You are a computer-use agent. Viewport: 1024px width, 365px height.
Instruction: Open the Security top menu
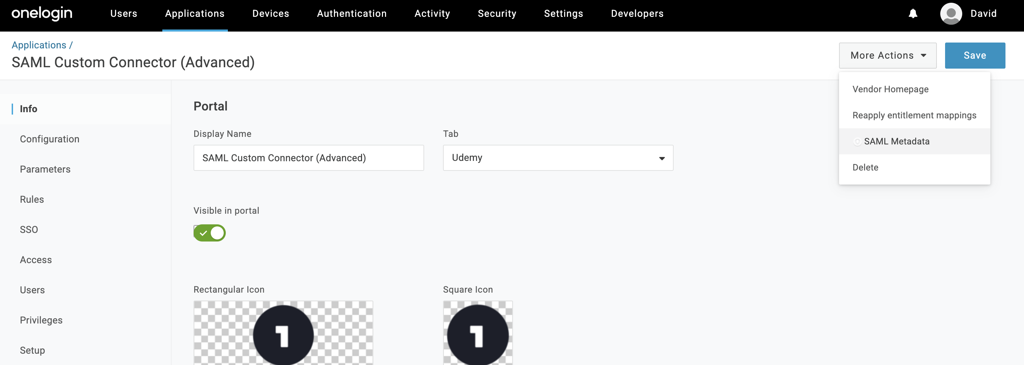pos(497,14)
